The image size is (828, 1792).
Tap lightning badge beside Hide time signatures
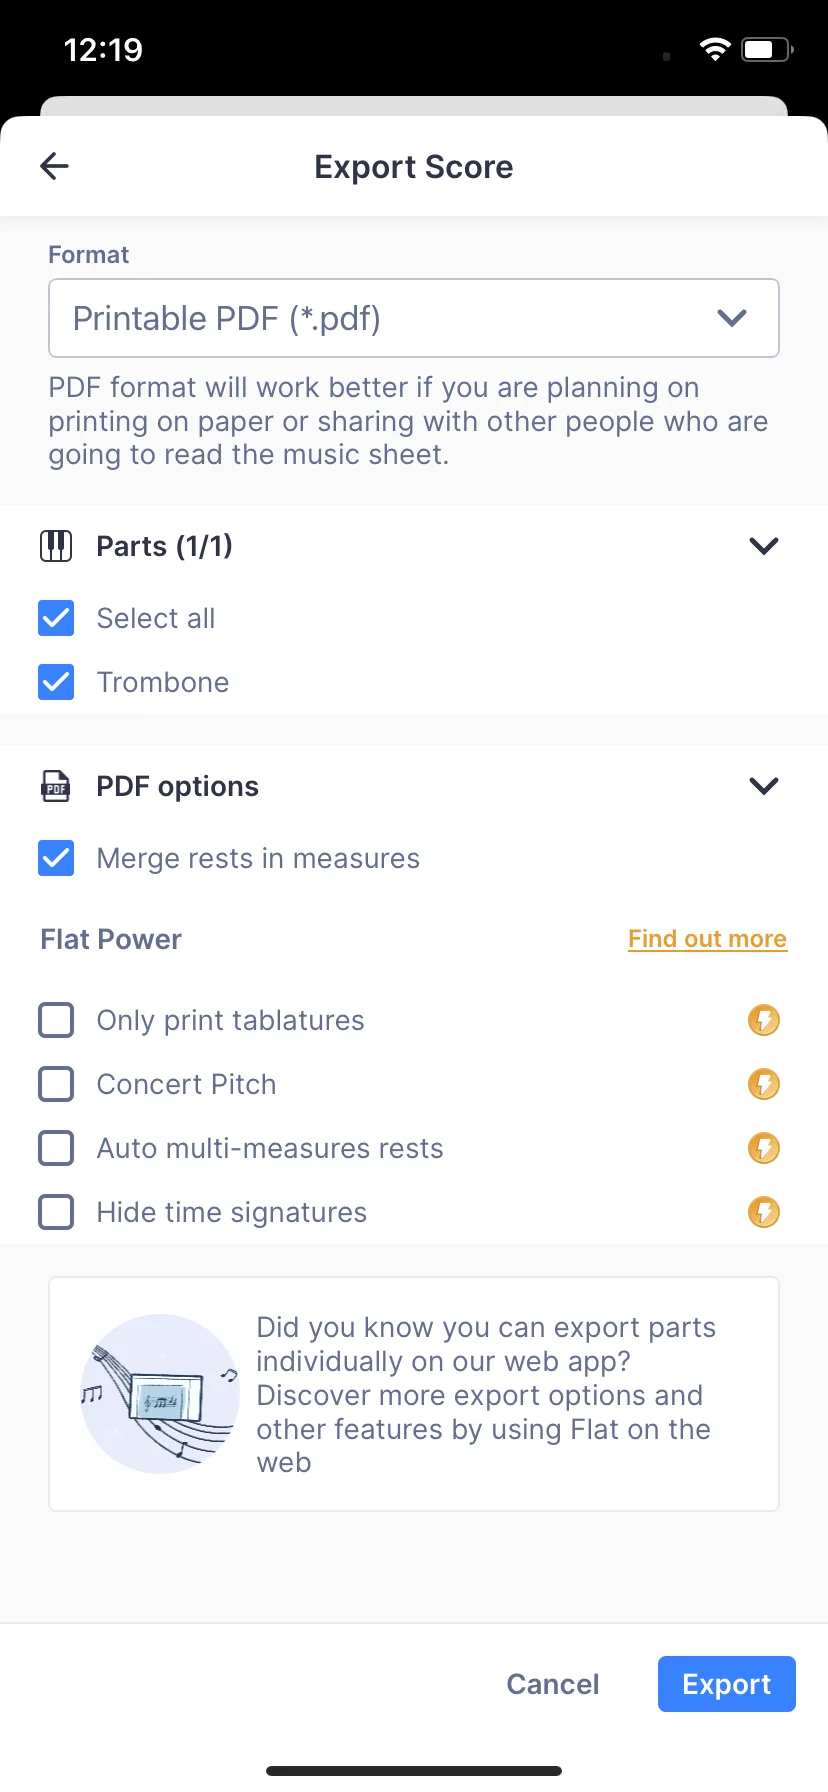764,1212
